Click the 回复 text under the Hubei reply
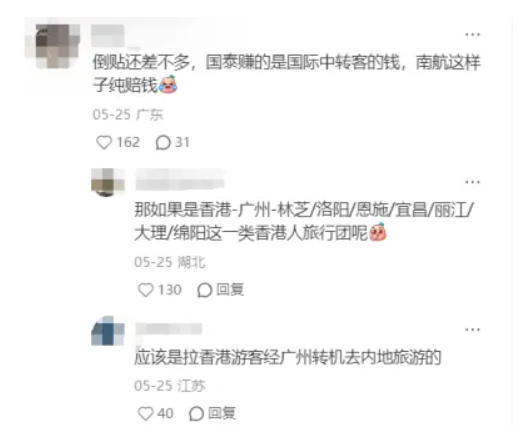 click(x=230, y=289)
